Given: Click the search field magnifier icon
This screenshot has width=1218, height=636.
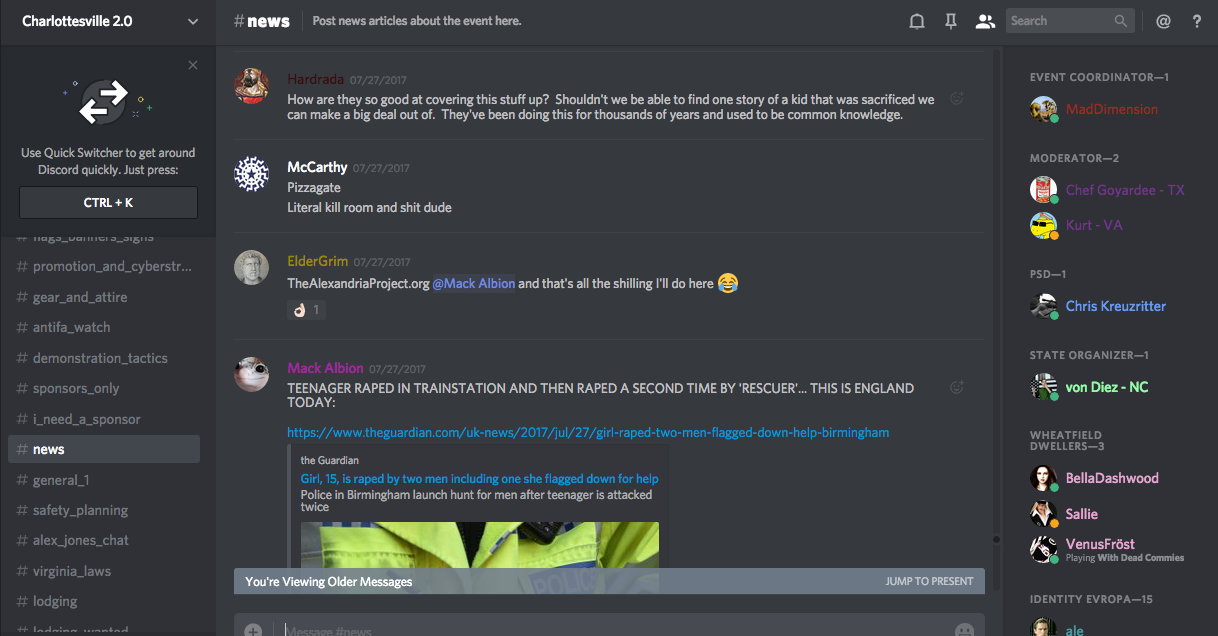Looking at the screenshot, I should pyautogui.click(x=1121, y=21).
